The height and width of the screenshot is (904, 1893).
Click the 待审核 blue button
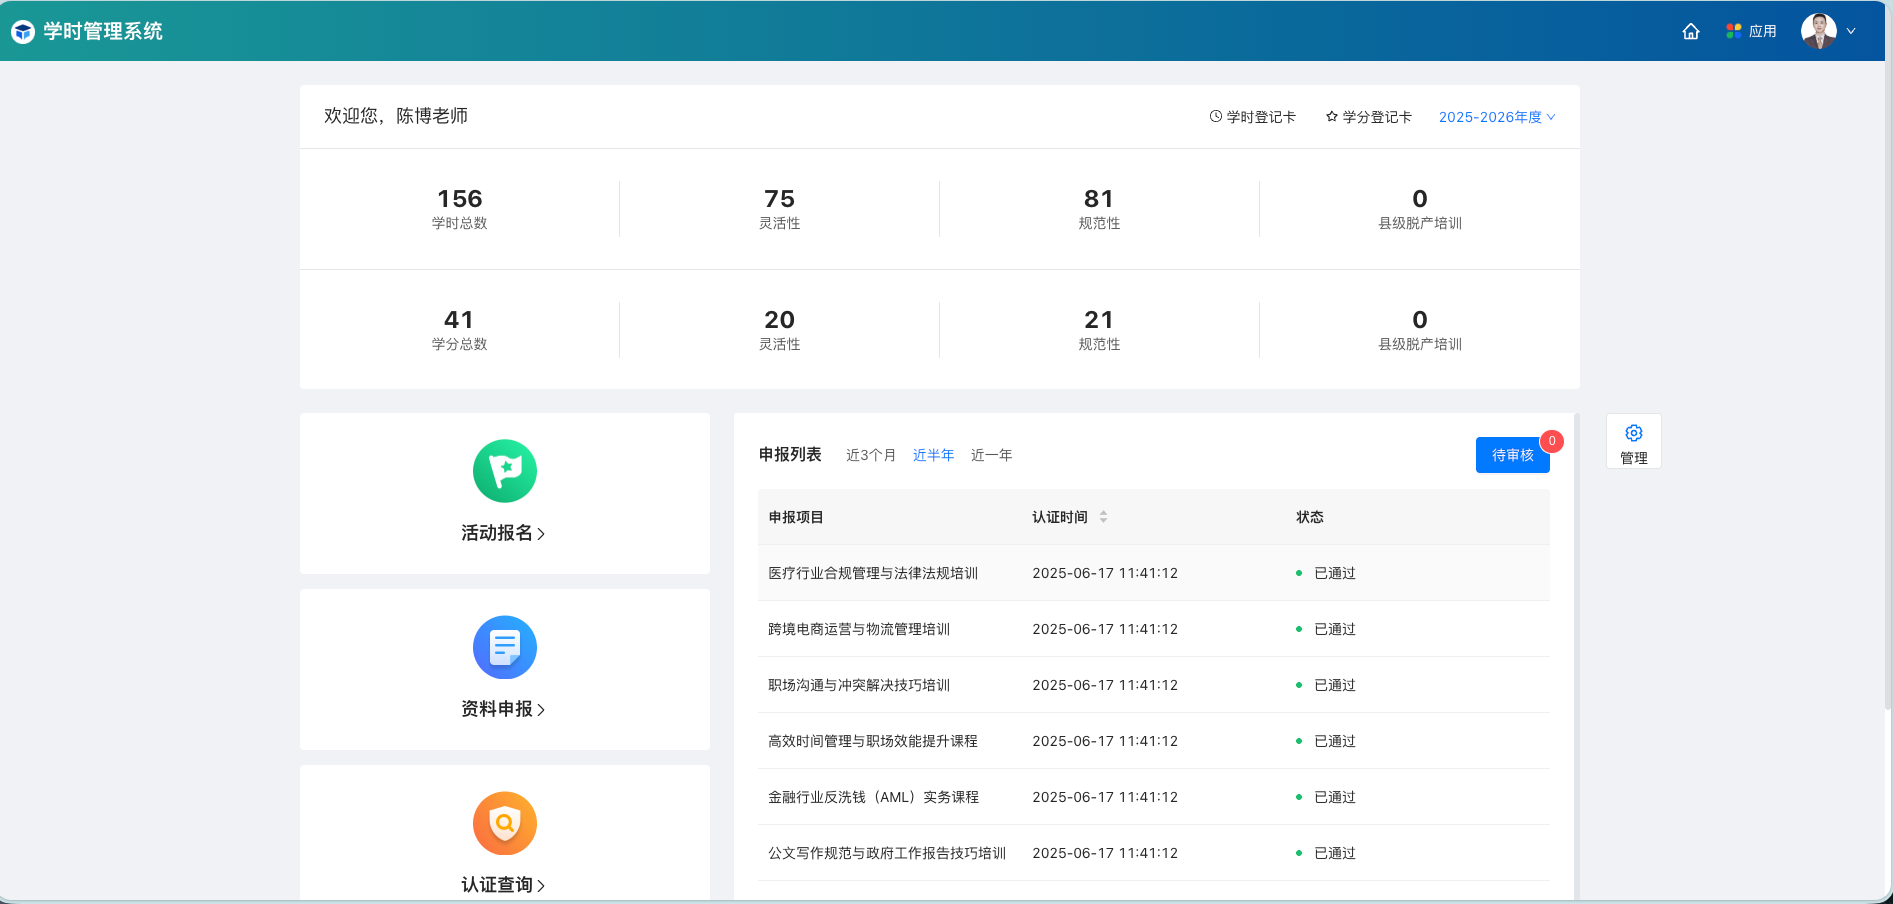coord(1512,455)
